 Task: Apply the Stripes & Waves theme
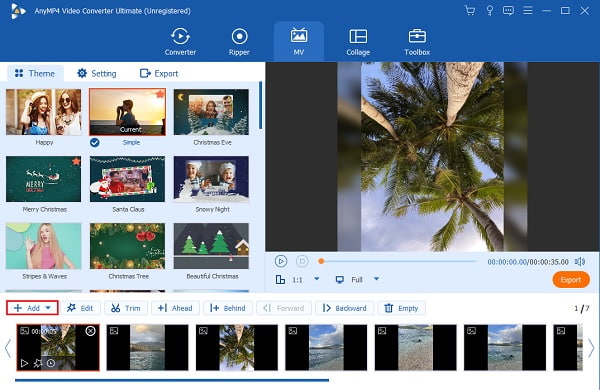[x=44, y=246]
